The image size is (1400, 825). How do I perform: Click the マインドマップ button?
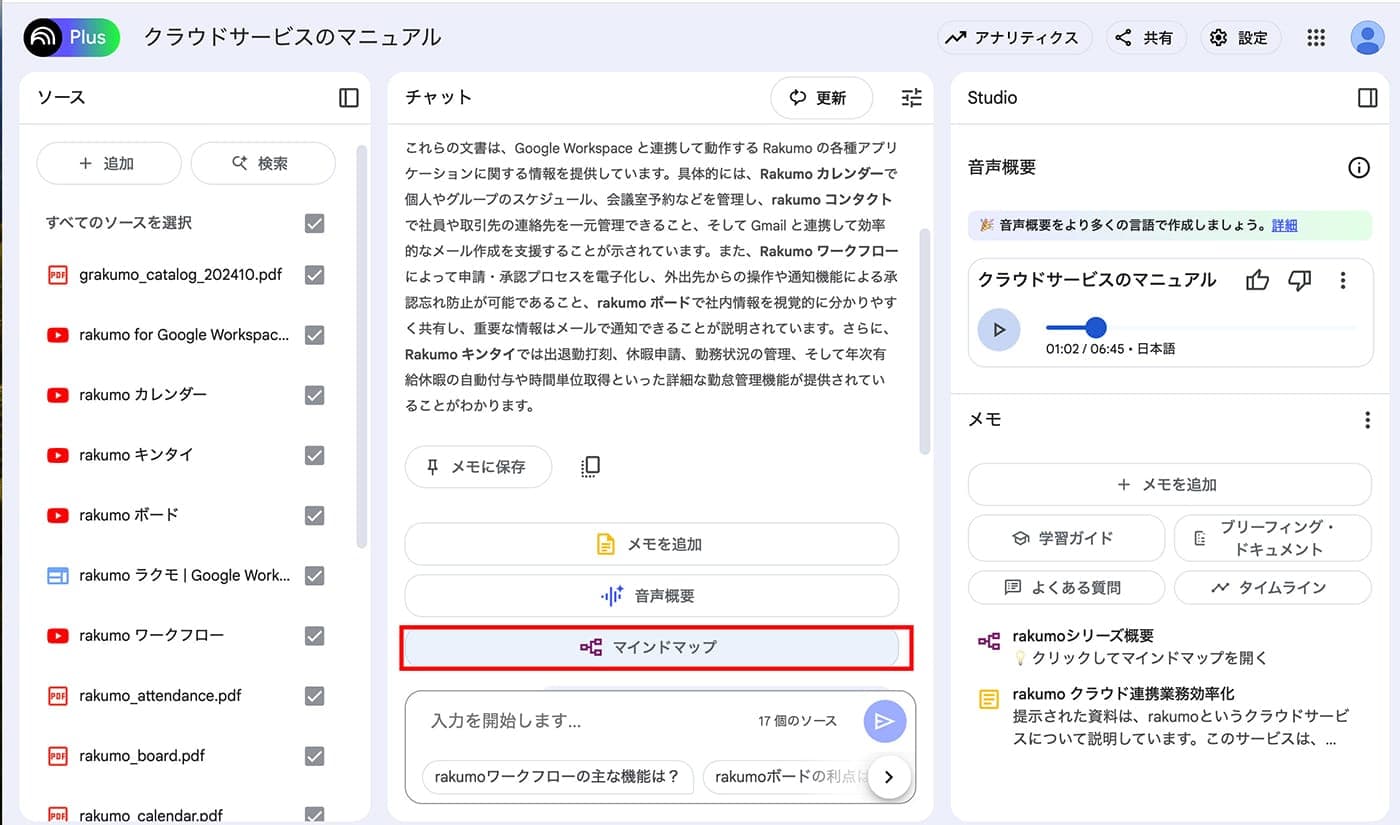[651, 647]
